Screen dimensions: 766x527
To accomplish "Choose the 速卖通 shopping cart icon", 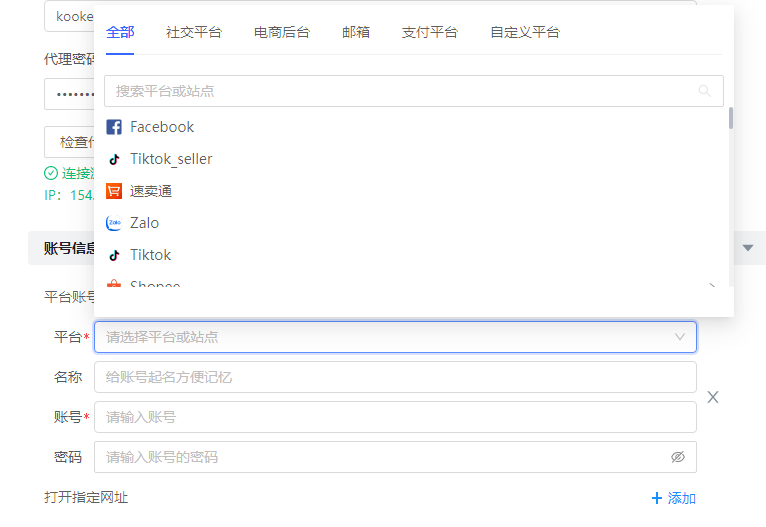I will 114,191.
